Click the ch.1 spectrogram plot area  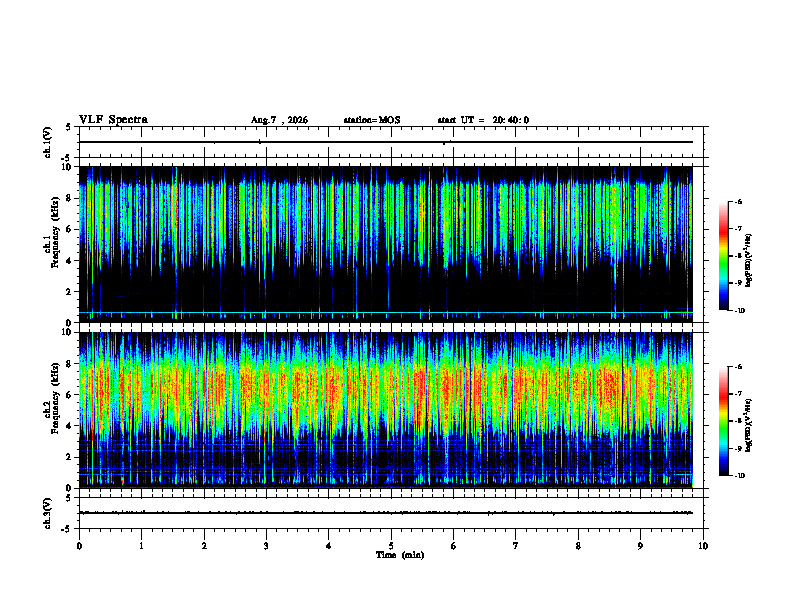click(386, 244)
